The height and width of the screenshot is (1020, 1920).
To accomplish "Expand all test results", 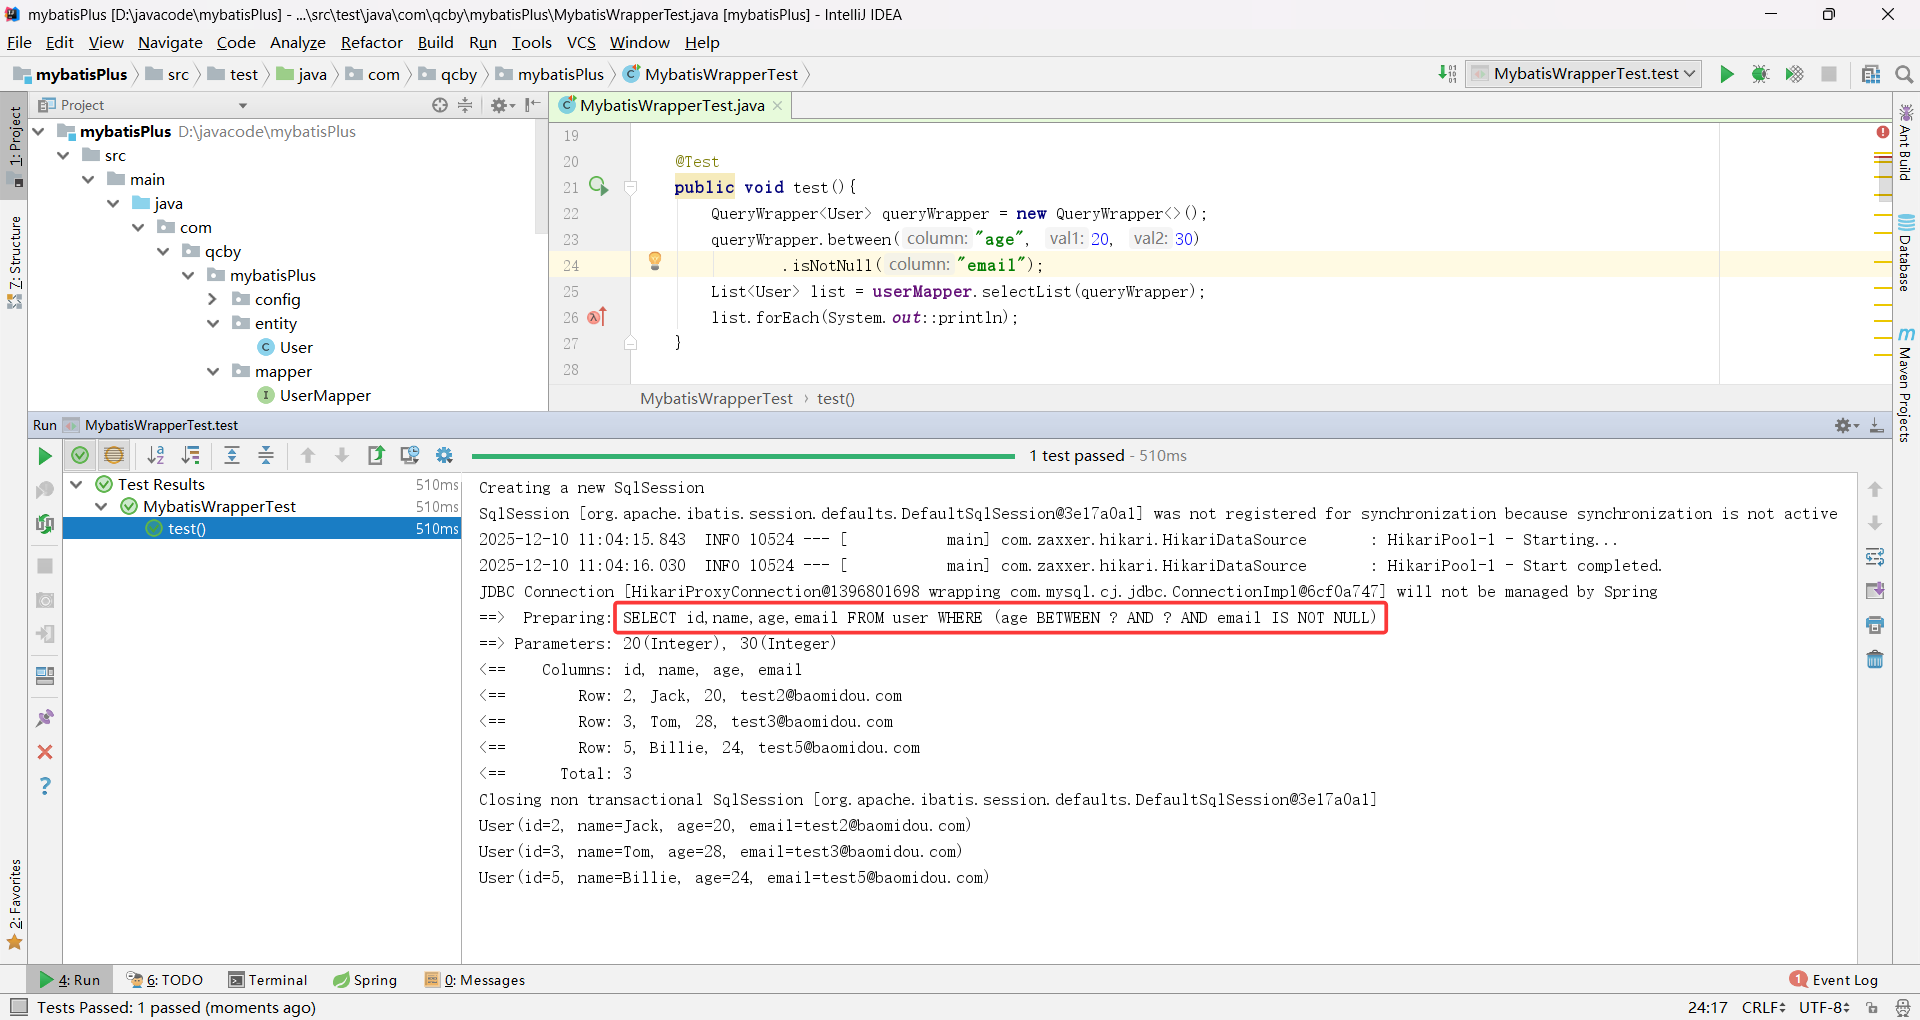I will tap(232, 456).
